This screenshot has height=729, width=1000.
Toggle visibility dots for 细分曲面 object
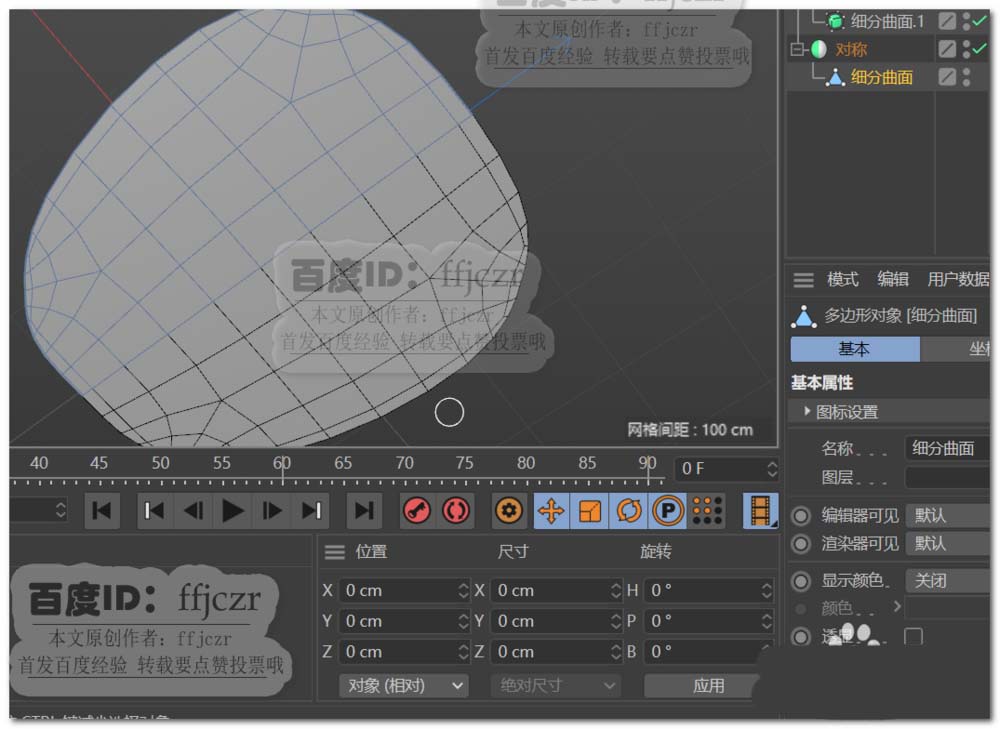(x=967, y=77)
